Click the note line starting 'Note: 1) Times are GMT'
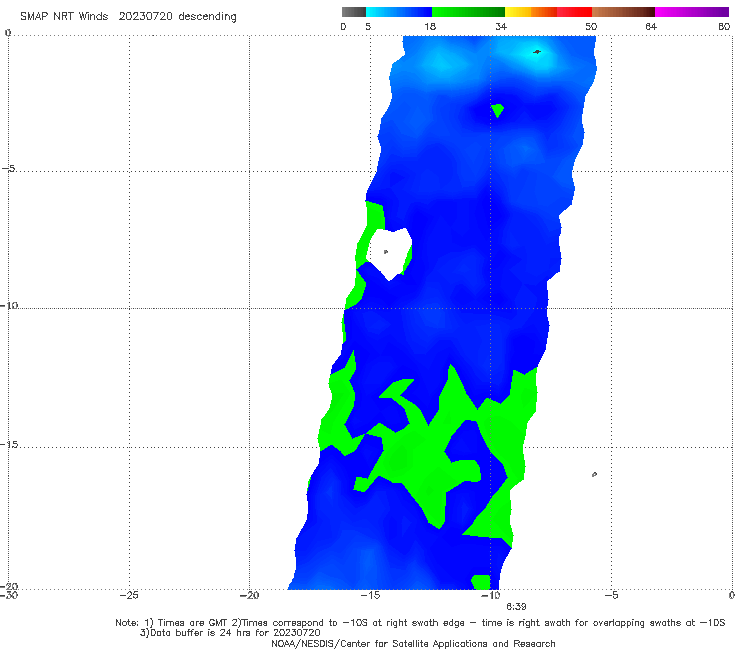 point(420,623)
